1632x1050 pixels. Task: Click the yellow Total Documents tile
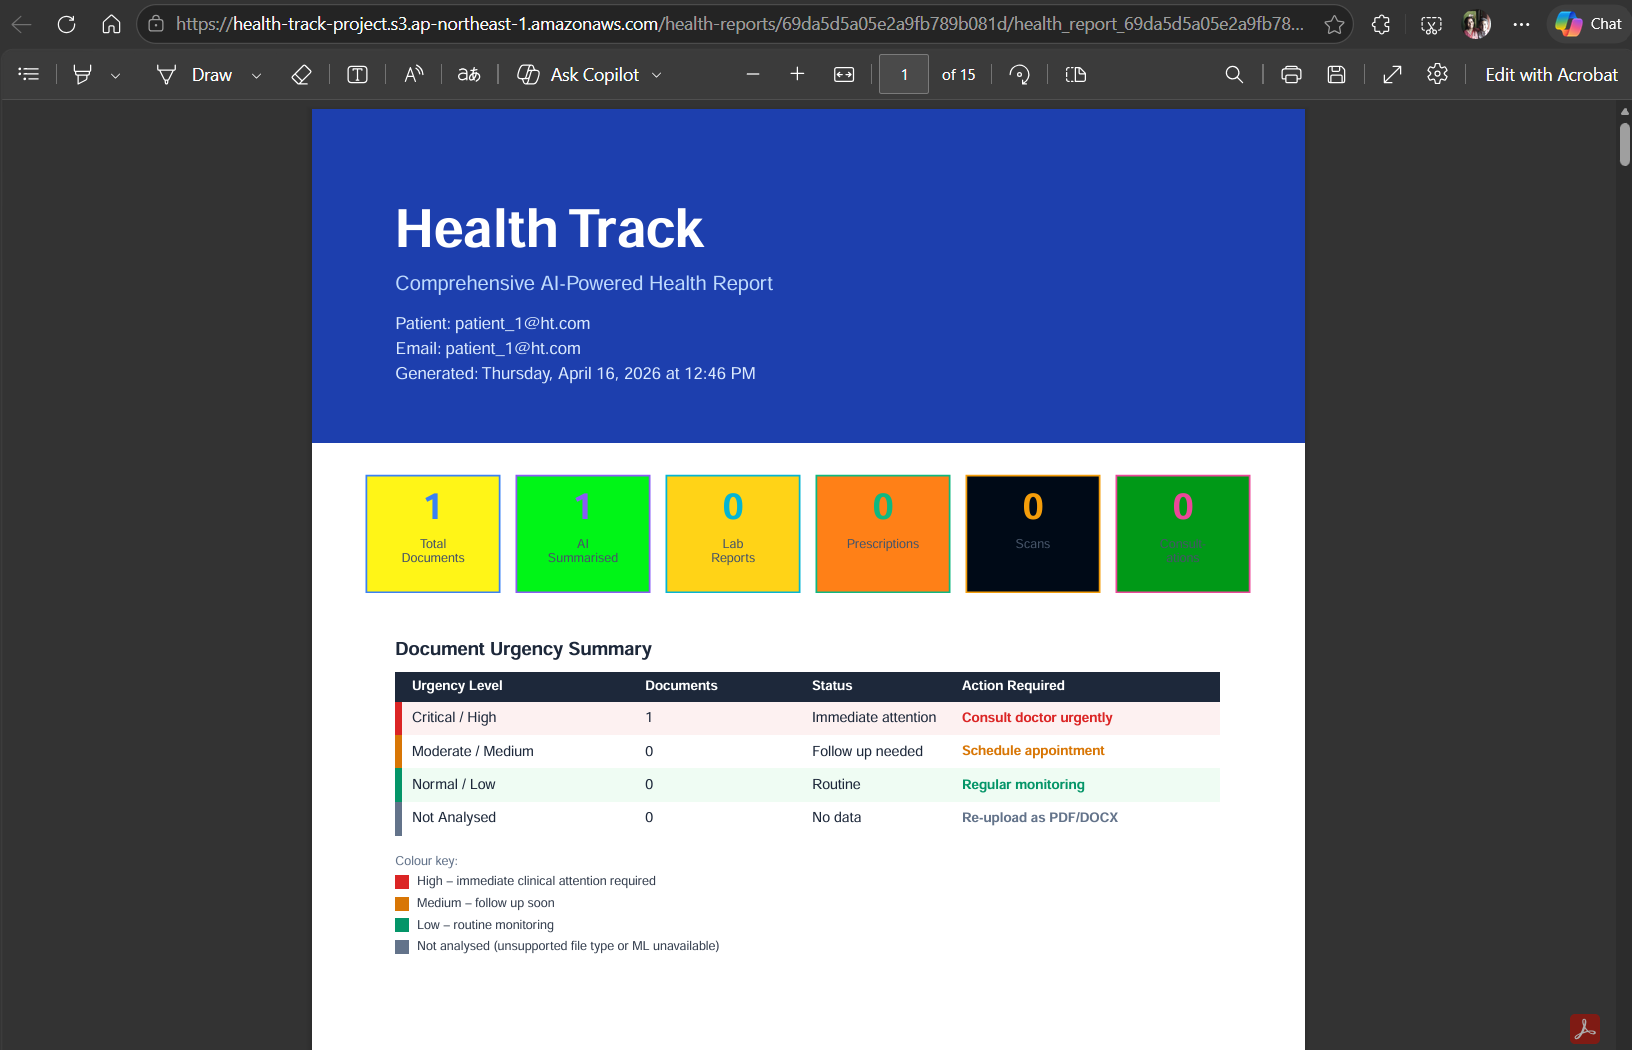click(x=433, y=533)
